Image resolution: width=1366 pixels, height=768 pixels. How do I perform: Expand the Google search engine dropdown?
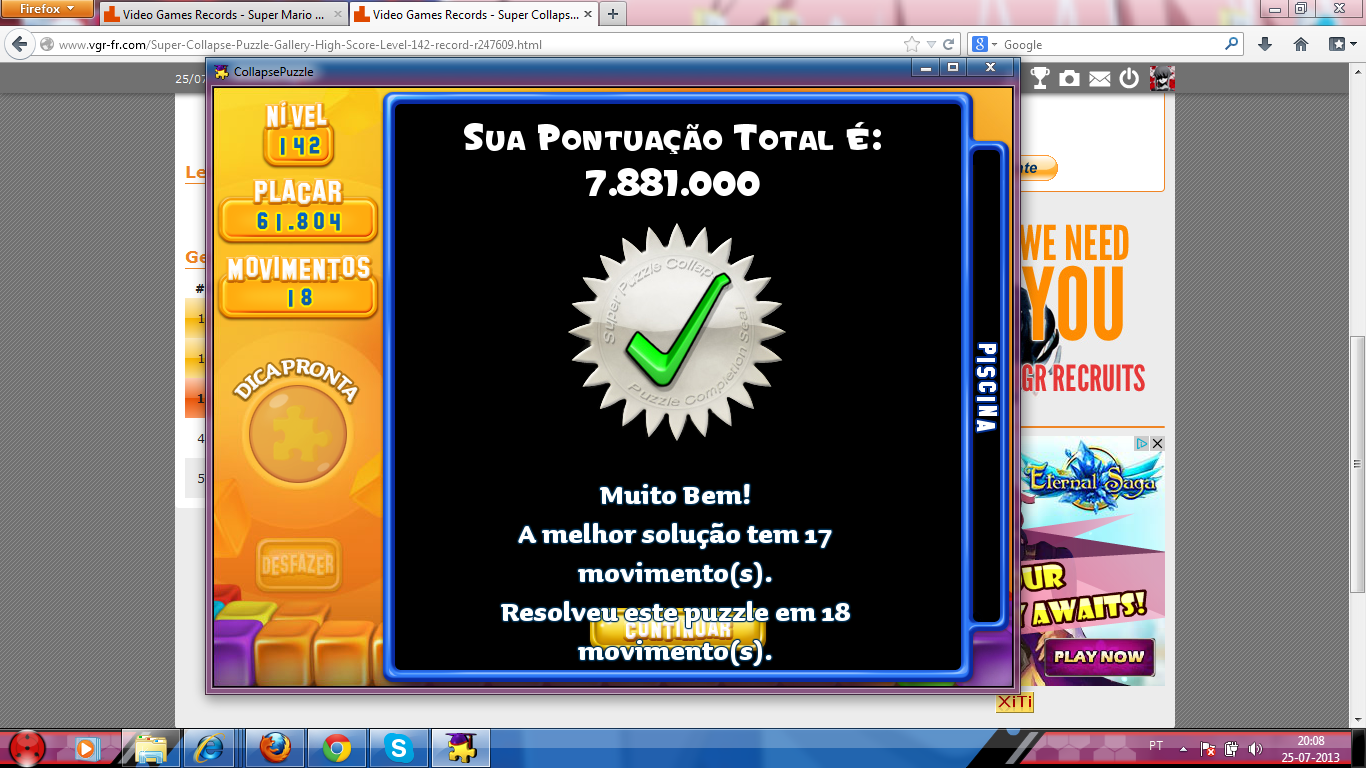pyautogui.click(x=986, y=44)
